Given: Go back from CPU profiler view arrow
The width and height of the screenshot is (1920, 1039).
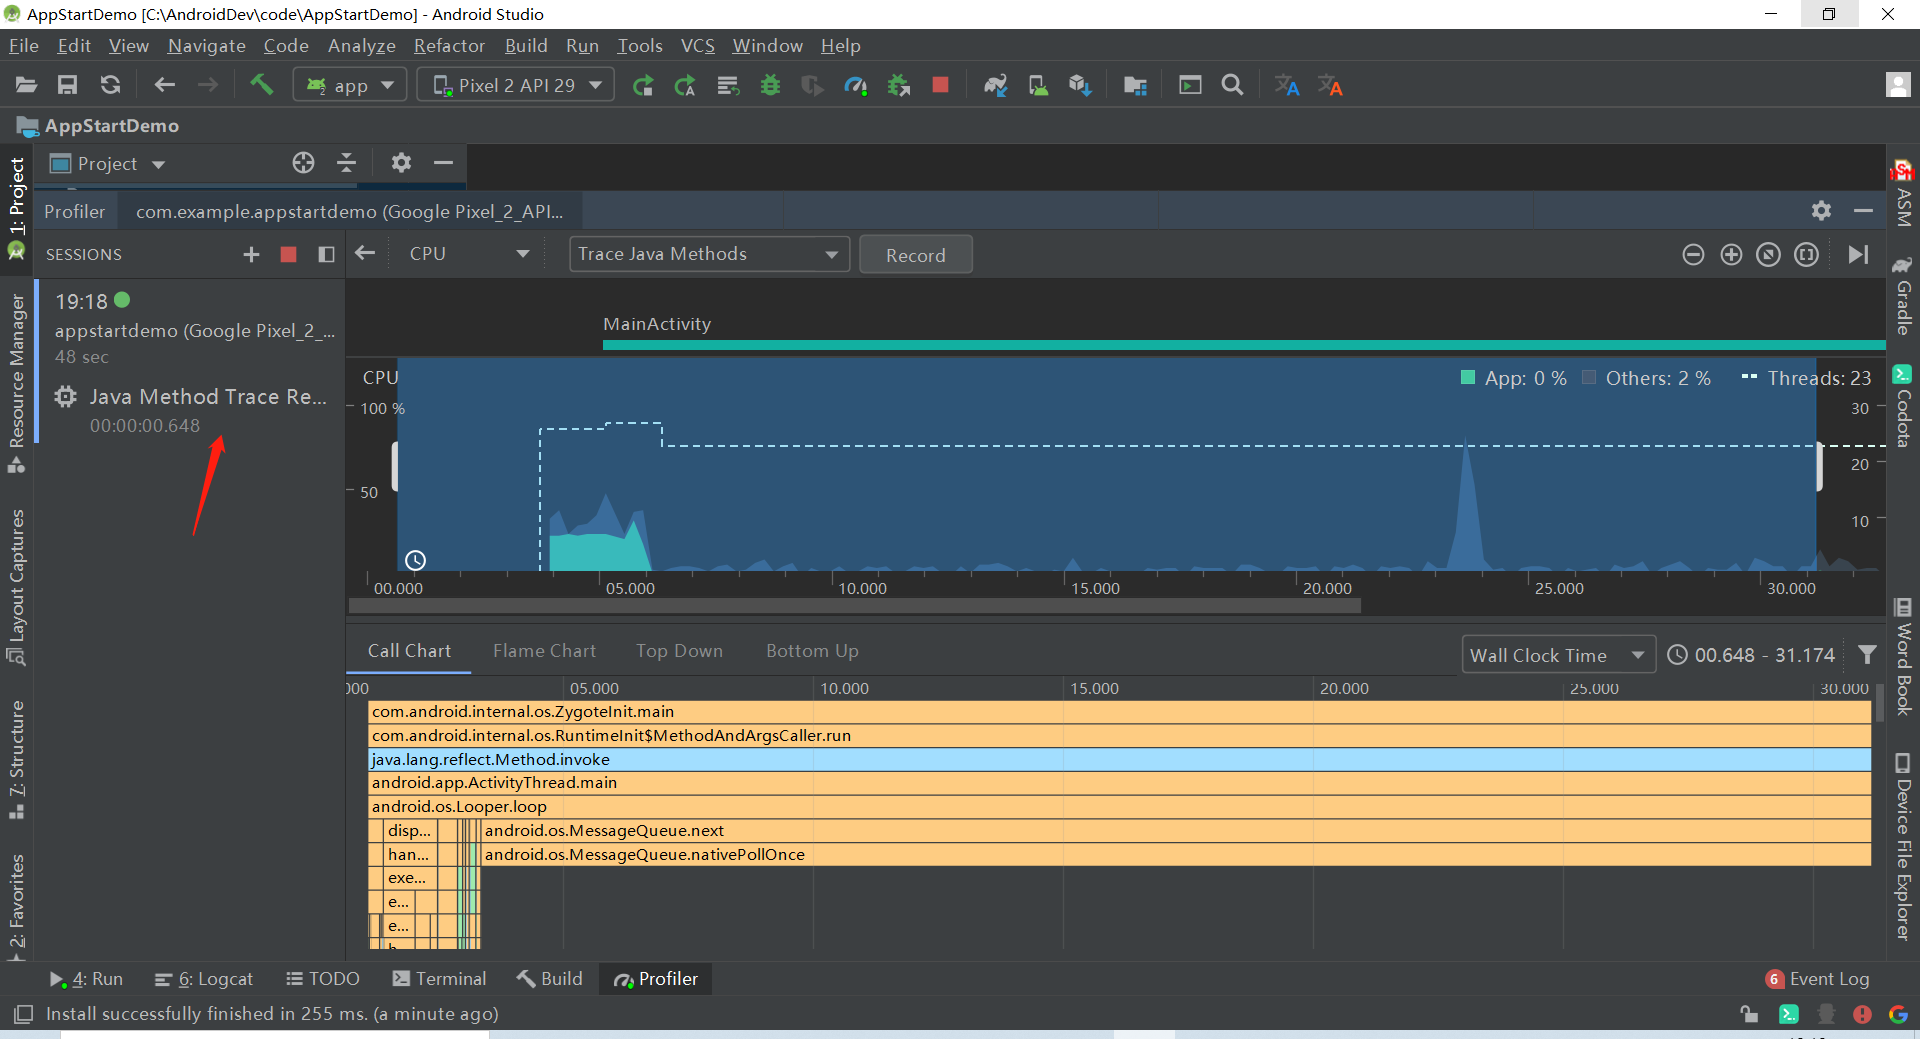Looking at the screenshot, I should click(365, 253).
